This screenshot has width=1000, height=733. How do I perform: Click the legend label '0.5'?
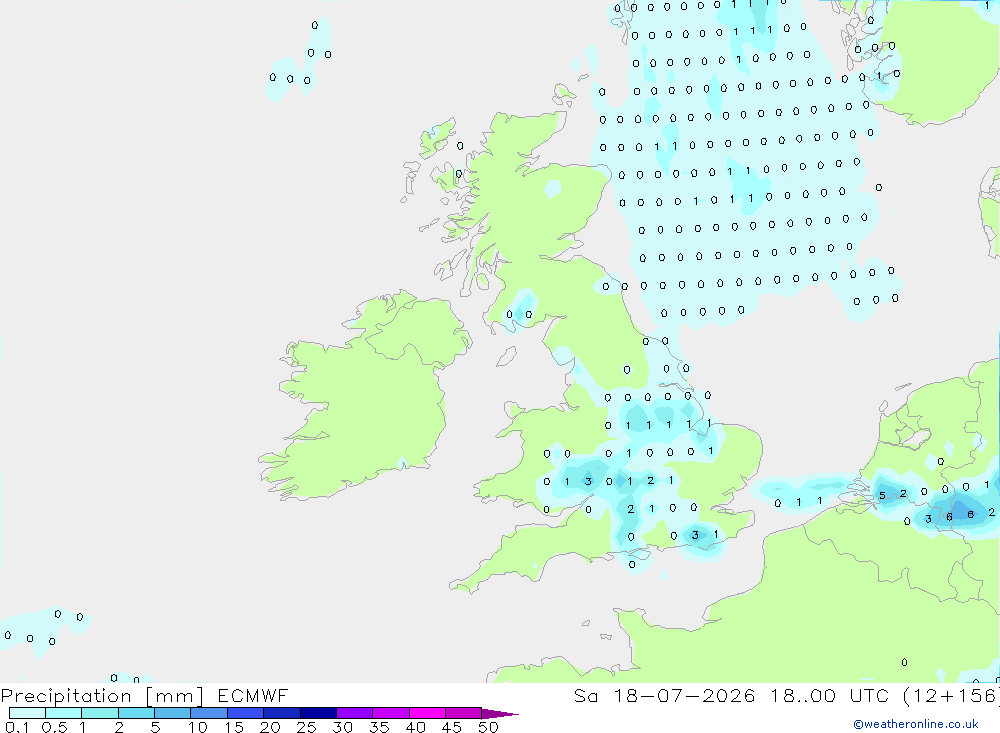click(54, 727)
